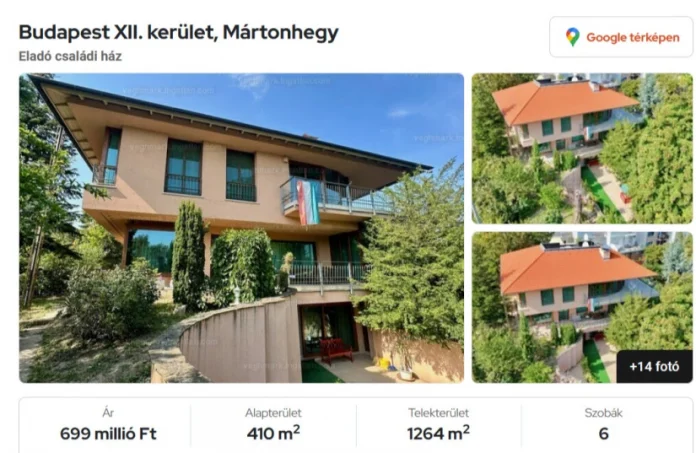This screenshot has height=453, width=696.
Task: Click the "Eladó családi ház" subtitle
Action: point(70,56)
